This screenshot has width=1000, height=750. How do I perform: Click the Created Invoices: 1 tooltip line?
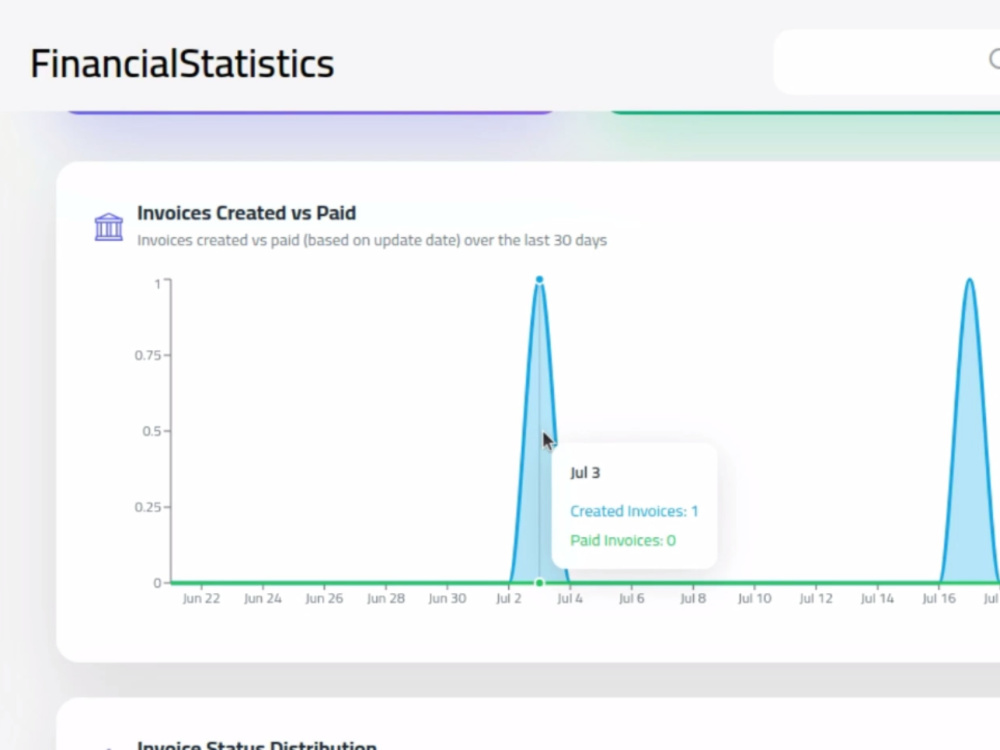[635, 511]
